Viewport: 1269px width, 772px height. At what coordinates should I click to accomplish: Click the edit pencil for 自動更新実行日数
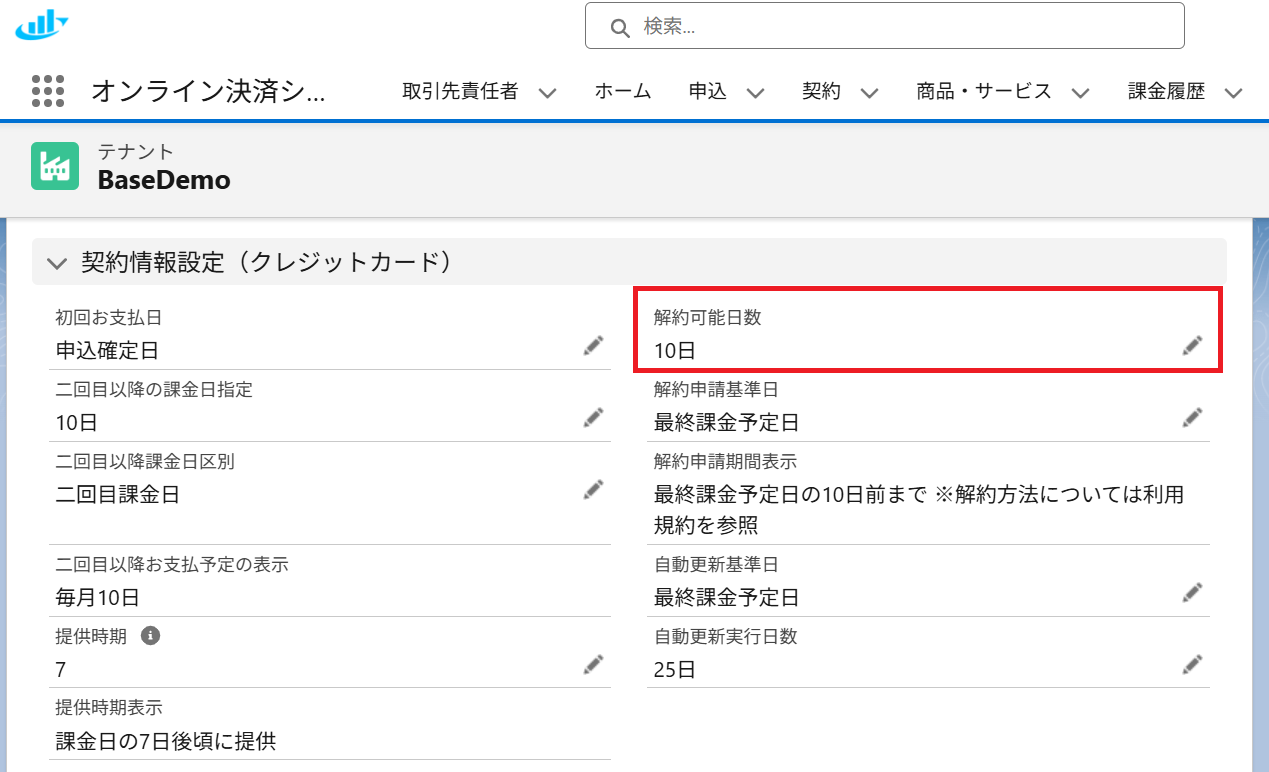click(1192, 665)
